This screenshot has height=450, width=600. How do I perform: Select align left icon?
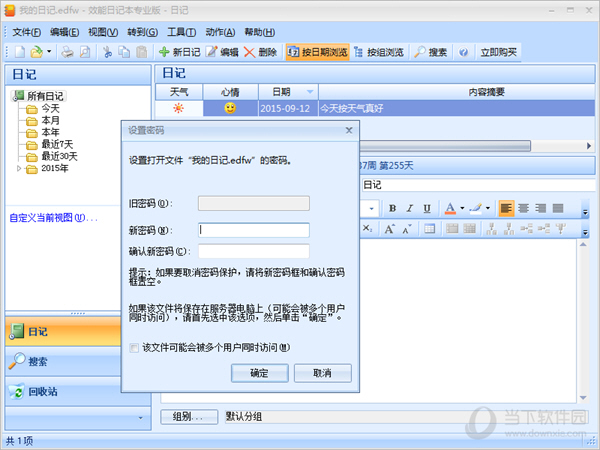506,208
